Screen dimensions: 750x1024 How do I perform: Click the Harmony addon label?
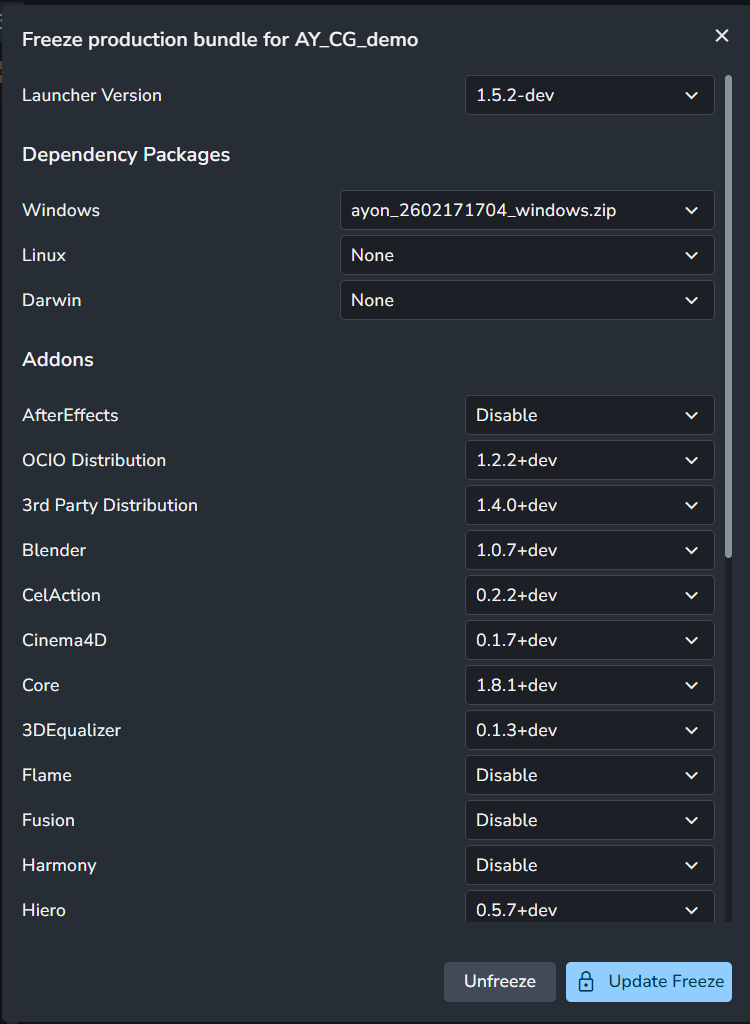click(x=59, y=866)
